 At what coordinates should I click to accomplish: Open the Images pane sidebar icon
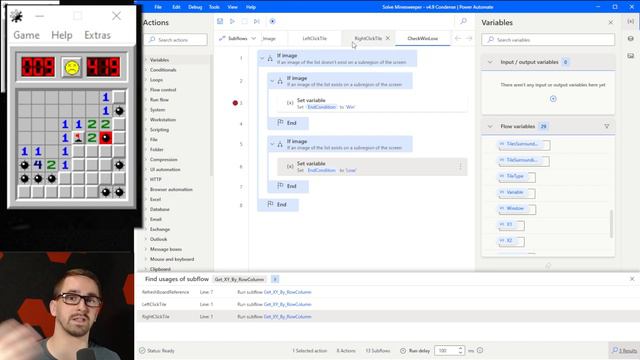[631, 56]
